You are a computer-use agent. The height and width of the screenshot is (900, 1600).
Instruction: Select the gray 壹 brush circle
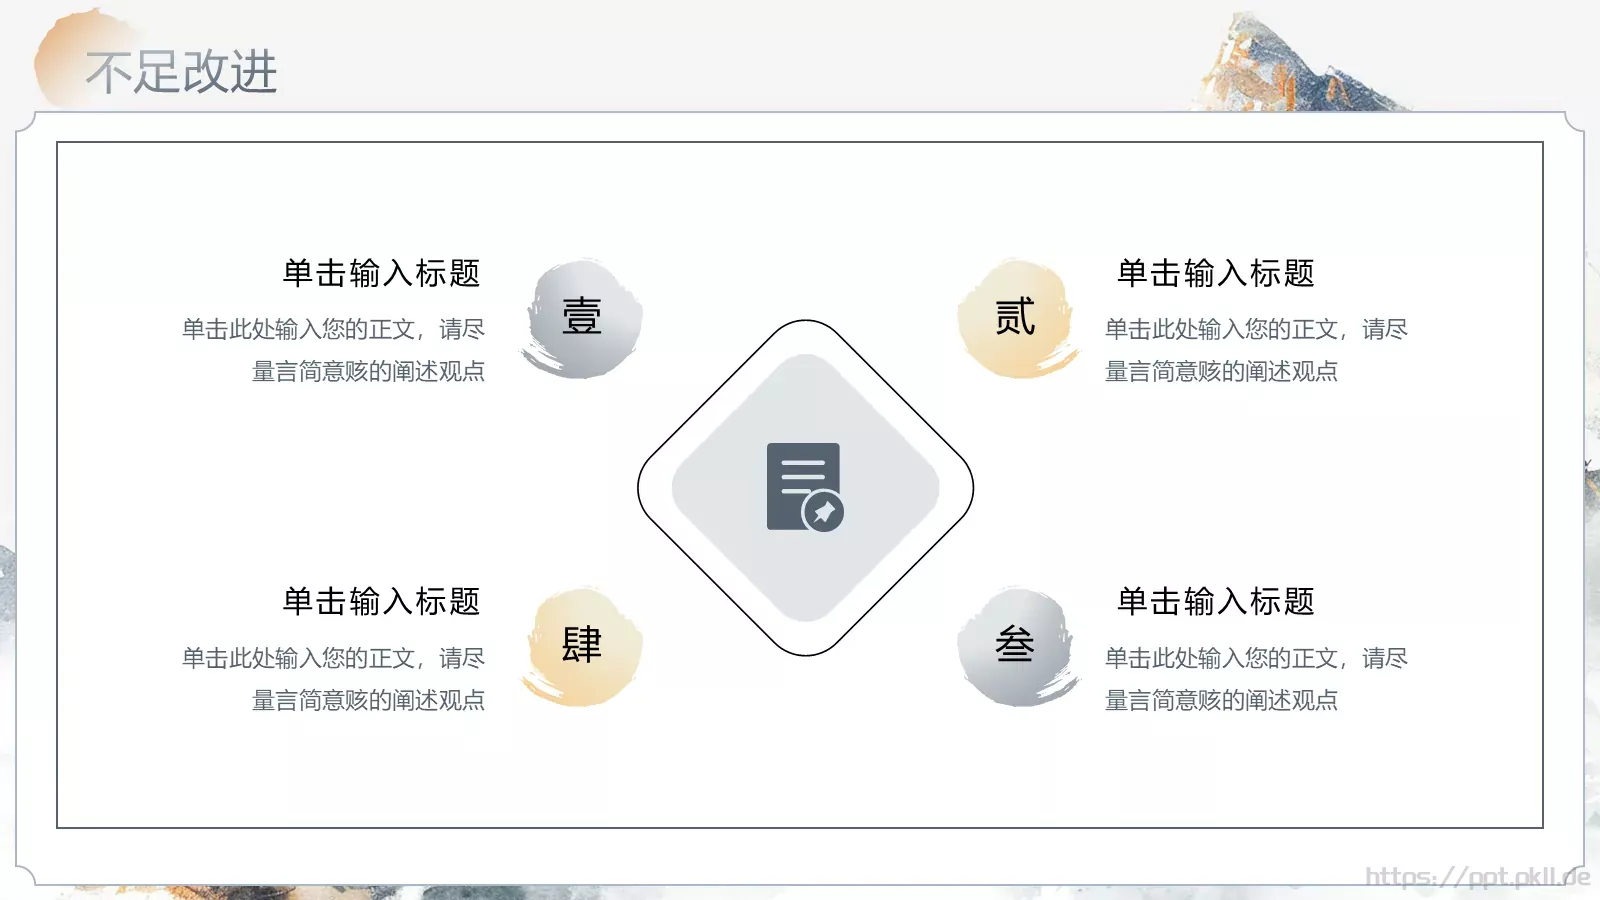(582, 318)
